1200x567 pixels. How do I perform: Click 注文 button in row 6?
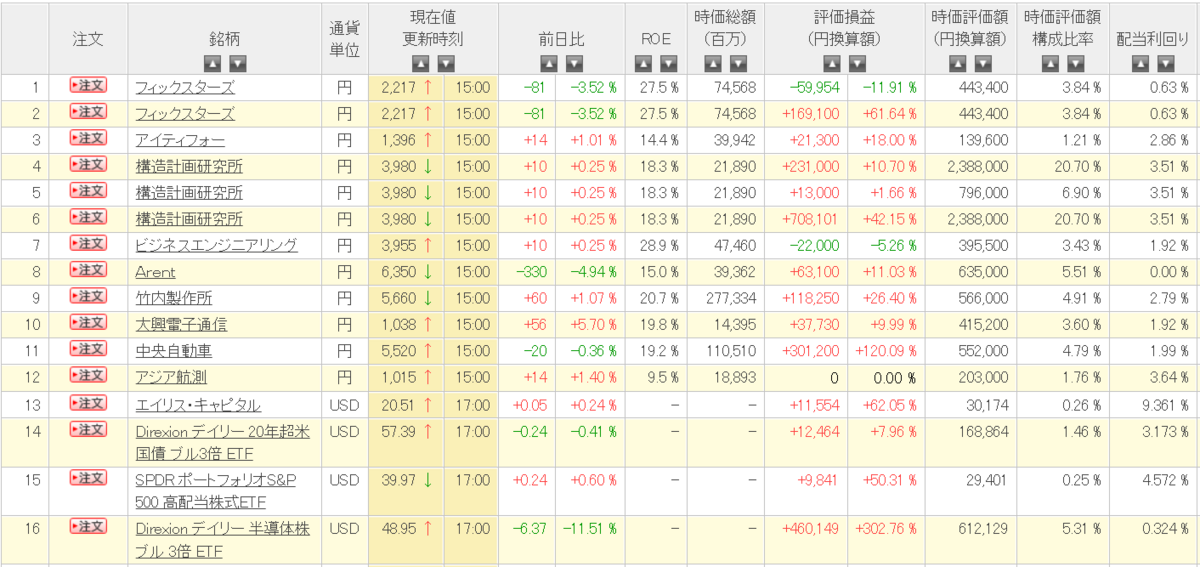pos(88,217)
